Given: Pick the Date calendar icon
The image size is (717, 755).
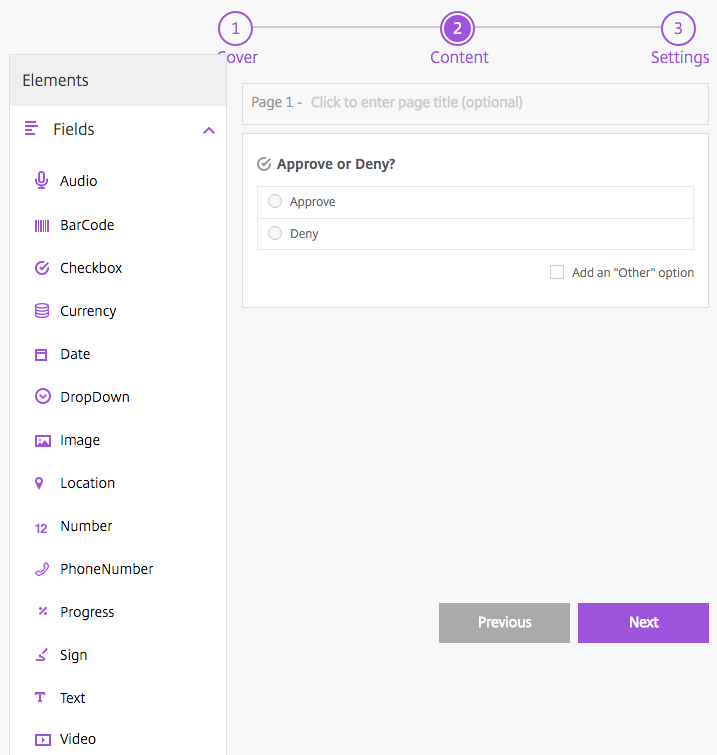Looking at the screenshot, I should point(42,354).
